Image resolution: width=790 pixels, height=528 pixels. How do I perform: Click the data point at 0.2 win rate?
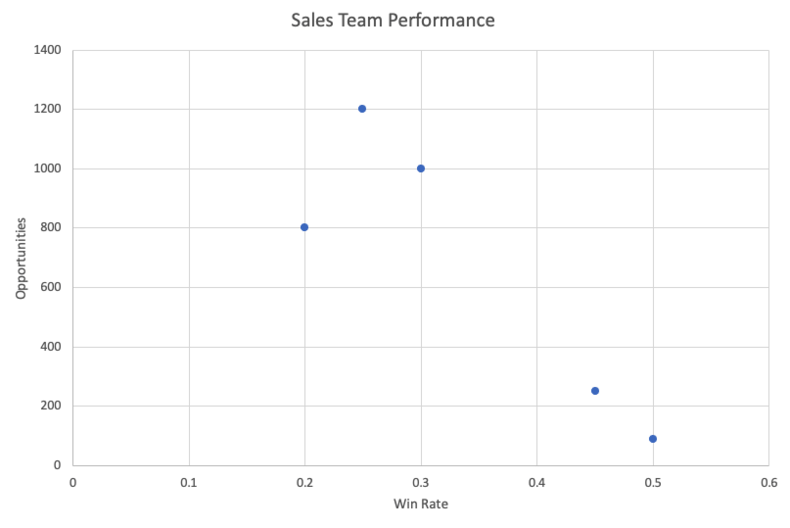click(304, 227)
